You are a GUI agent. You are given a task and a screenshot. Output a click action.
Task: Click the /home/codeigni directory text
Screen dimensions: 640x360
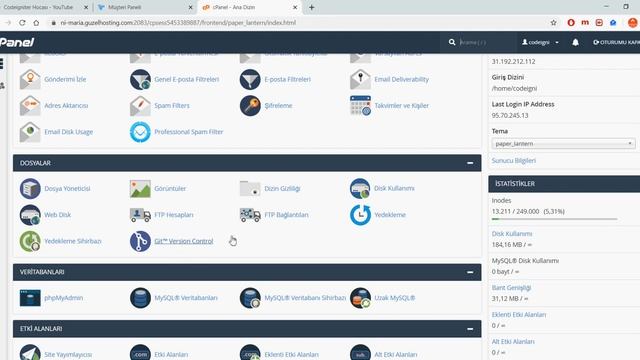tap(514, 89)
